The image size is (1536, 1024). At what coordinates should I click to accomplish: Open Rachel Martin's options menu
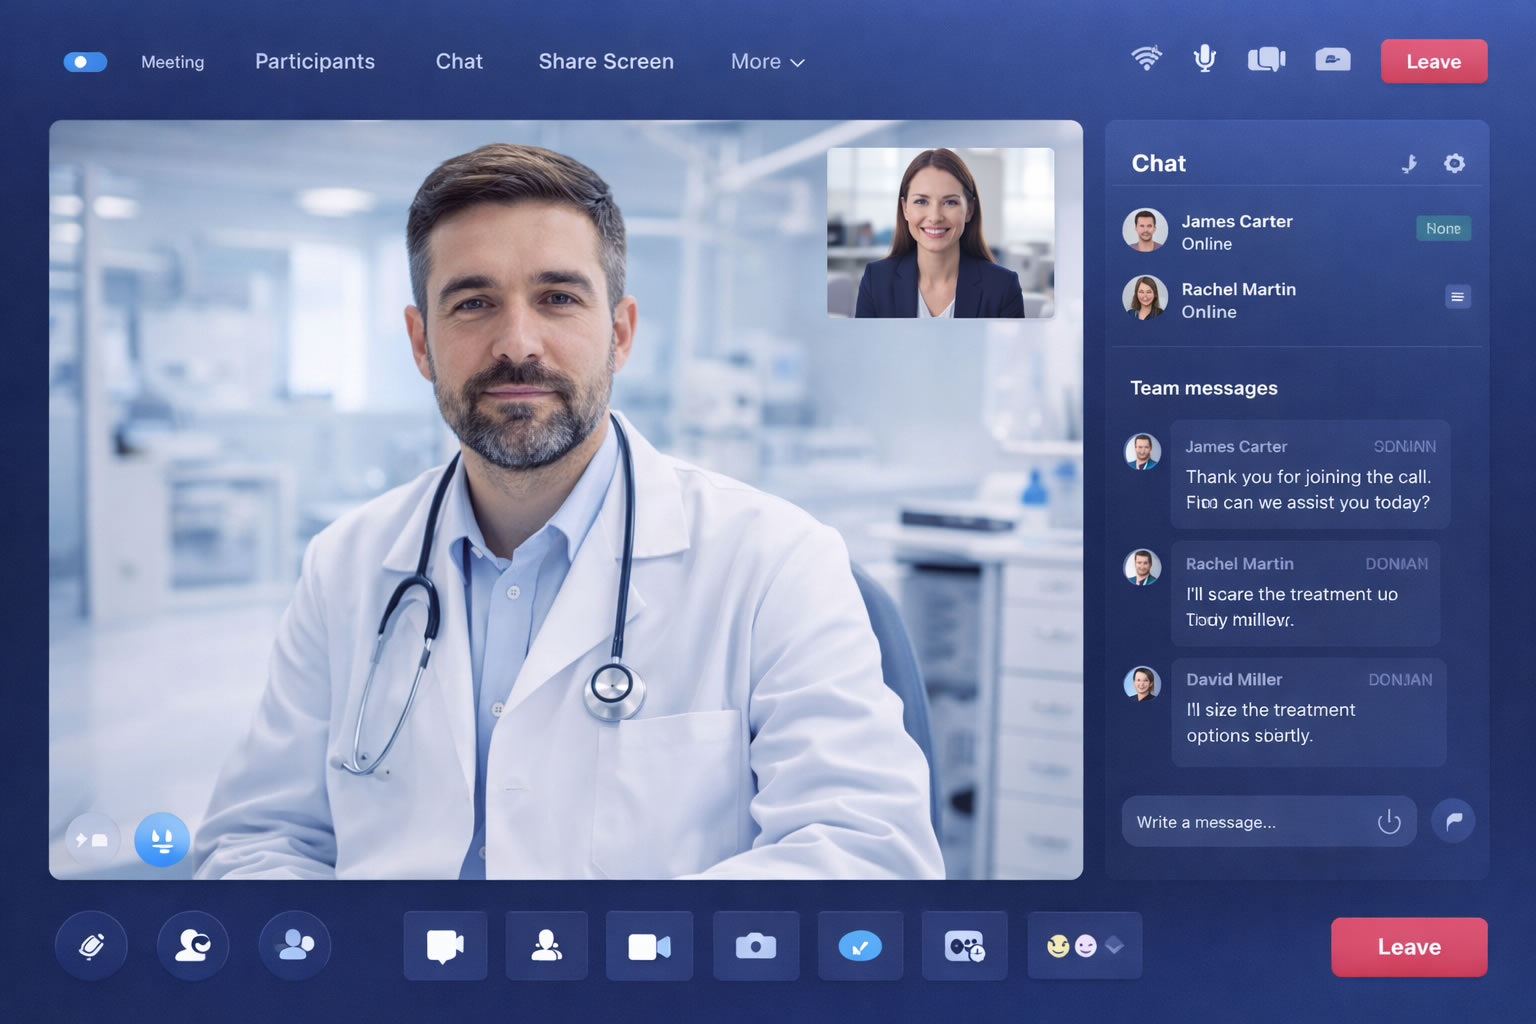pos(1457,297)
